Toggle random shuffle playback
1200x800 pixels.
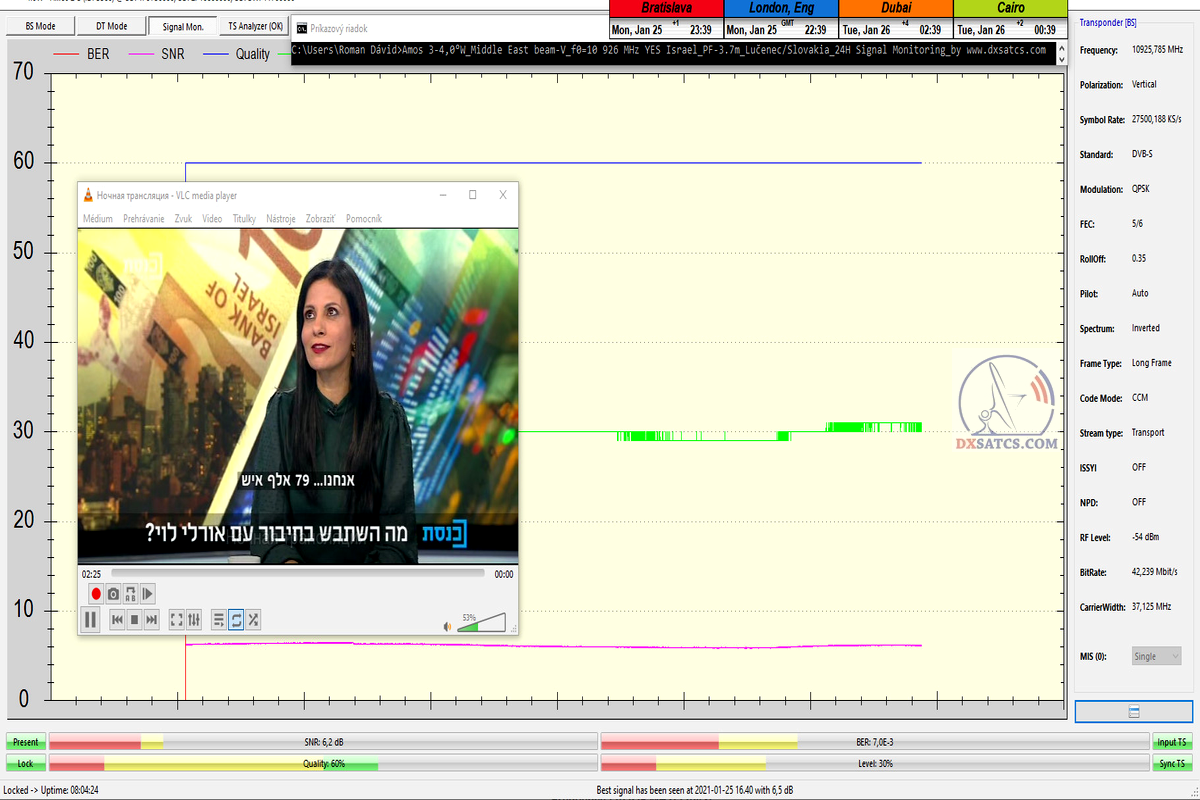coord(254,620)
